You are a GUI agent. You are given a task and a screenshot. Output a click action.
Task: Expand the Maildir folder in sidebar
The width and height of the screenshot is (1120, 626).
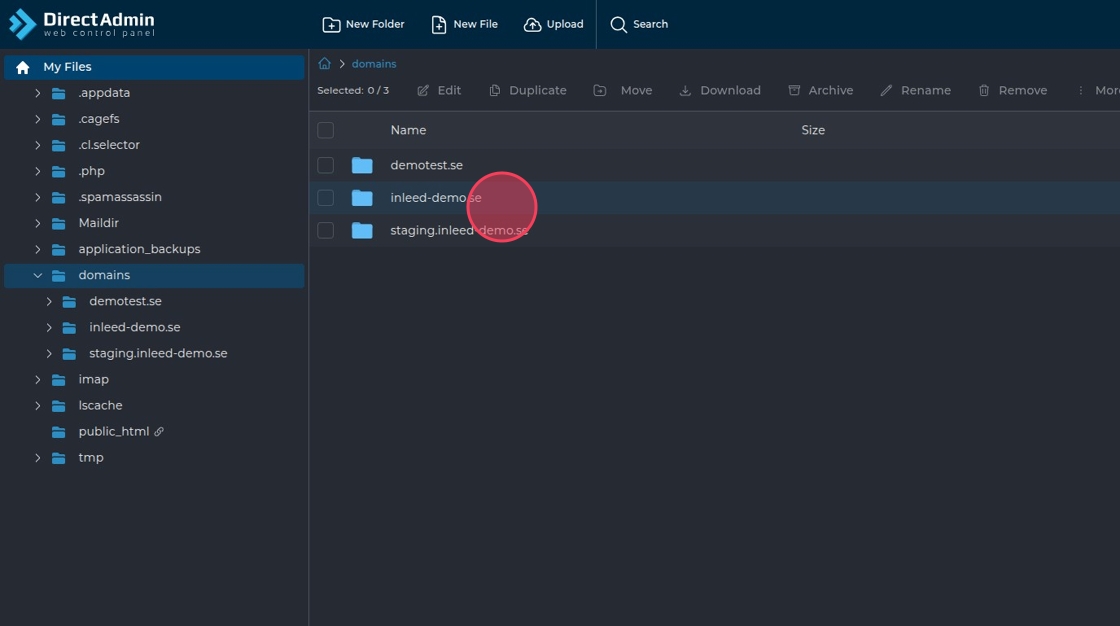tap(38, 223)
